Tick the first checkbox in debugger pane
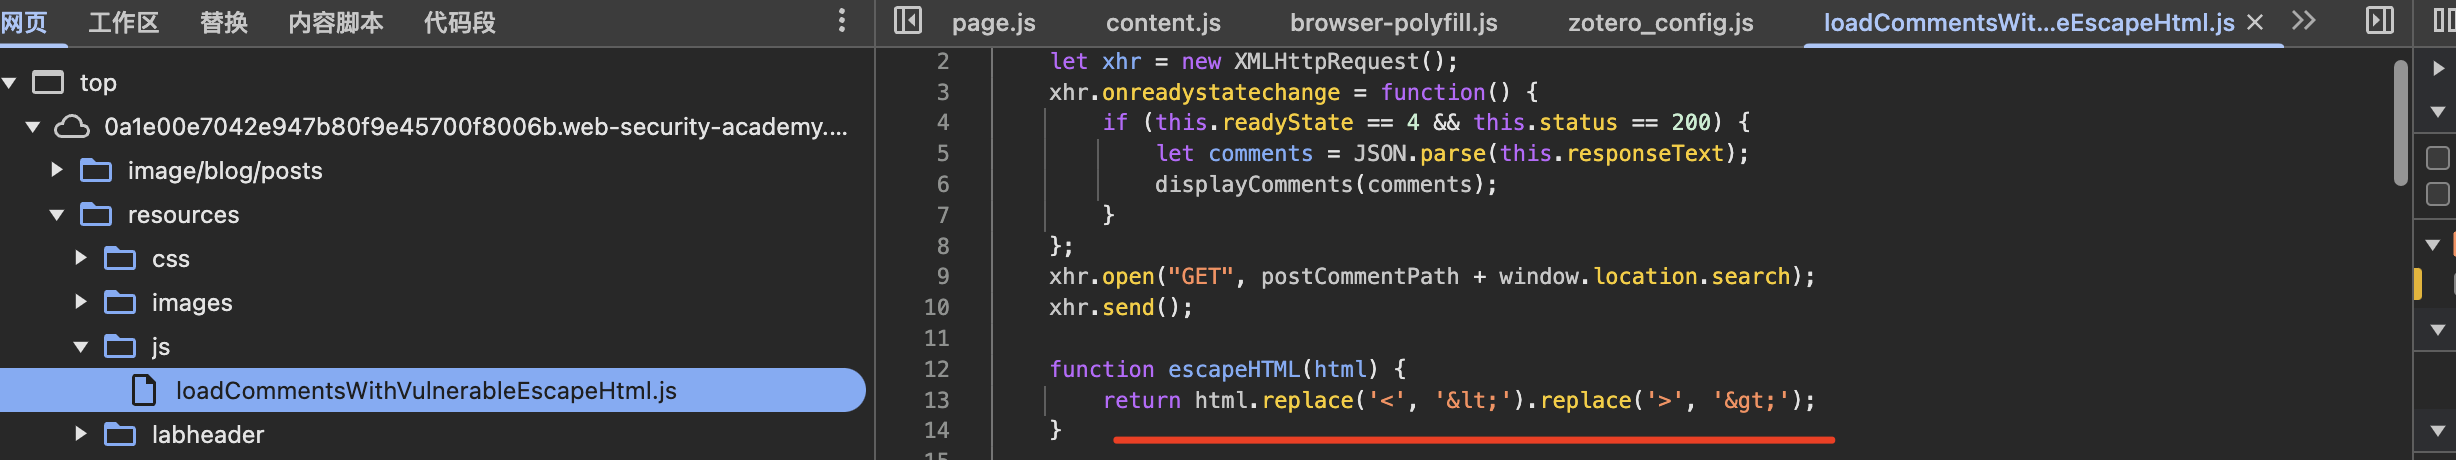Image resolution: width=2456 pixels, height=460 pixels. pos(2437,158)
